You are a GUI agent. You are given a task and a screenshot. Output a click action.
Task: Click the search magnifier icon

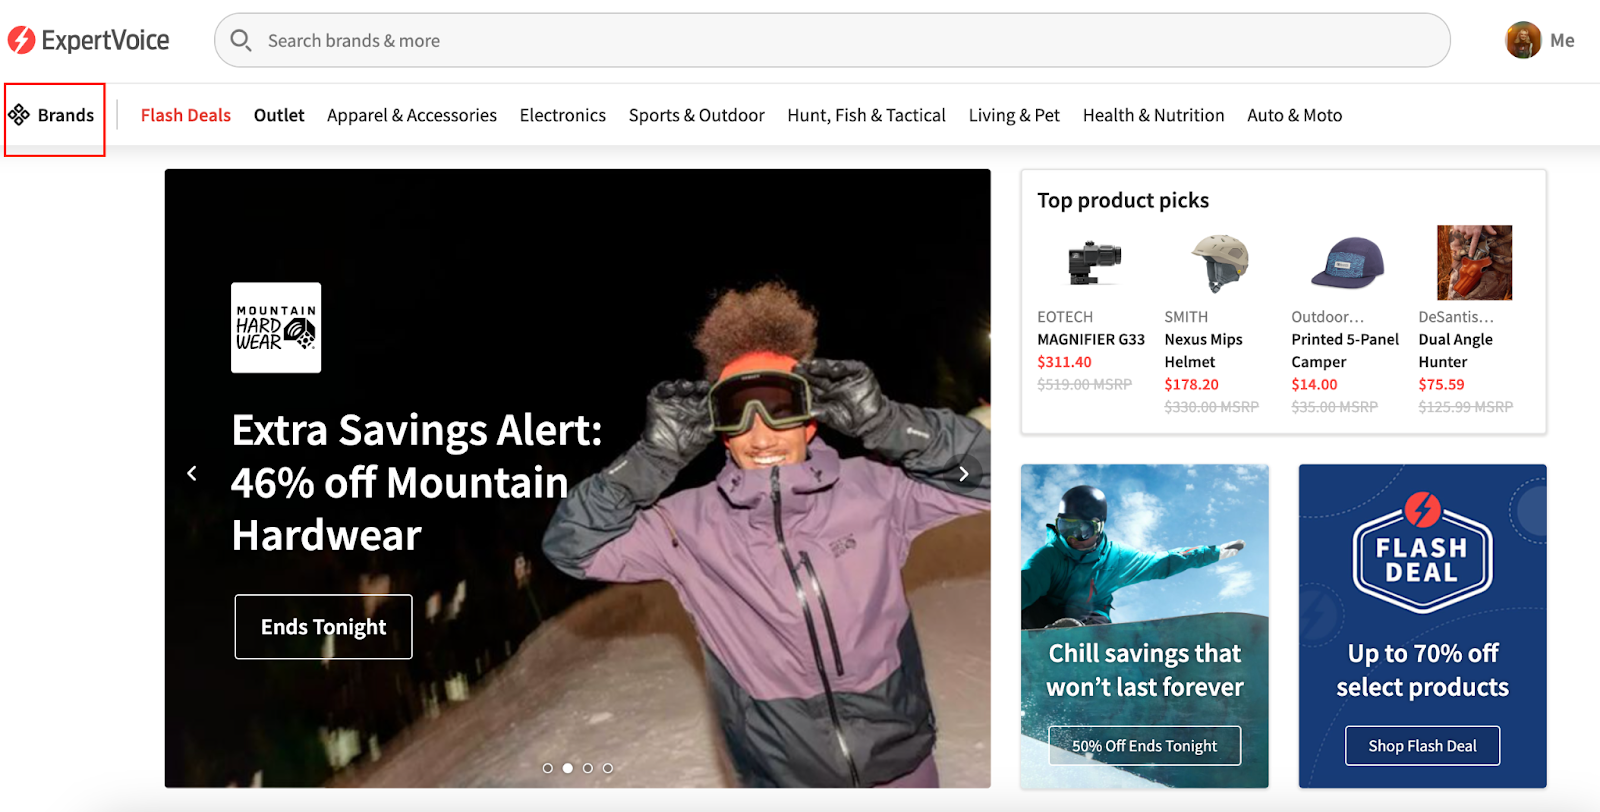[241, 40]
